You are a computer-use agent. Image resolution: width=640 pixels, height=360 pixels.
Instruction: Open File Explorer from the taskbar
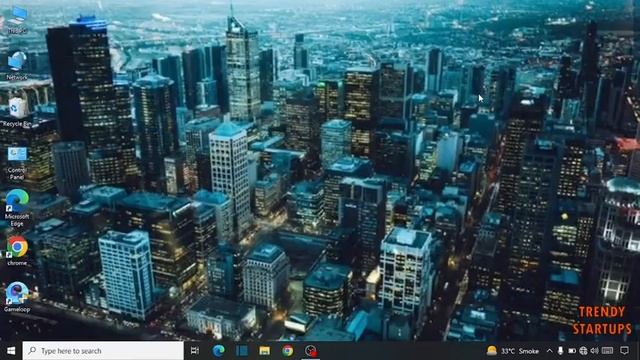264,351
